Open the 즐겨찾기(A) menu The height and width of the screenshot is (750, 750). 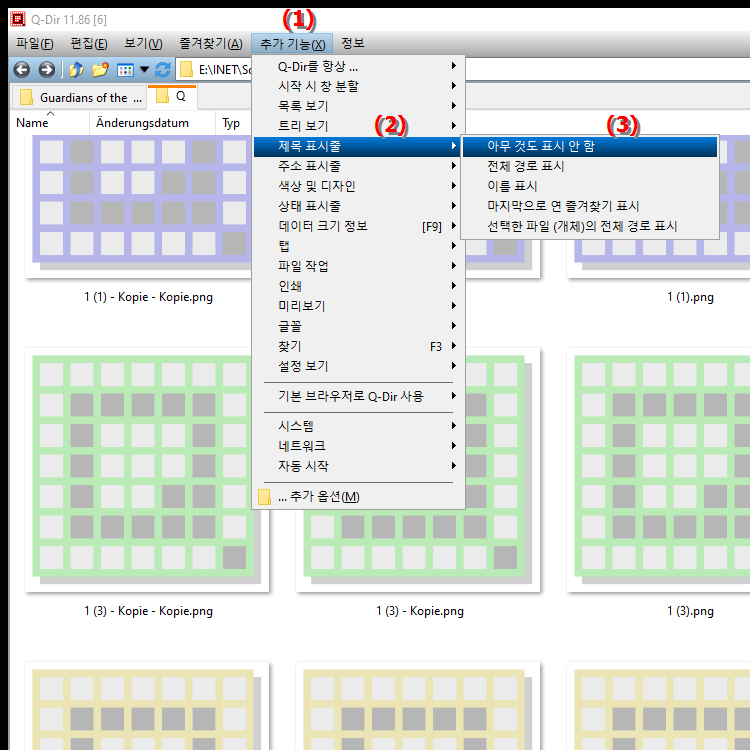[x=210, y=44]
